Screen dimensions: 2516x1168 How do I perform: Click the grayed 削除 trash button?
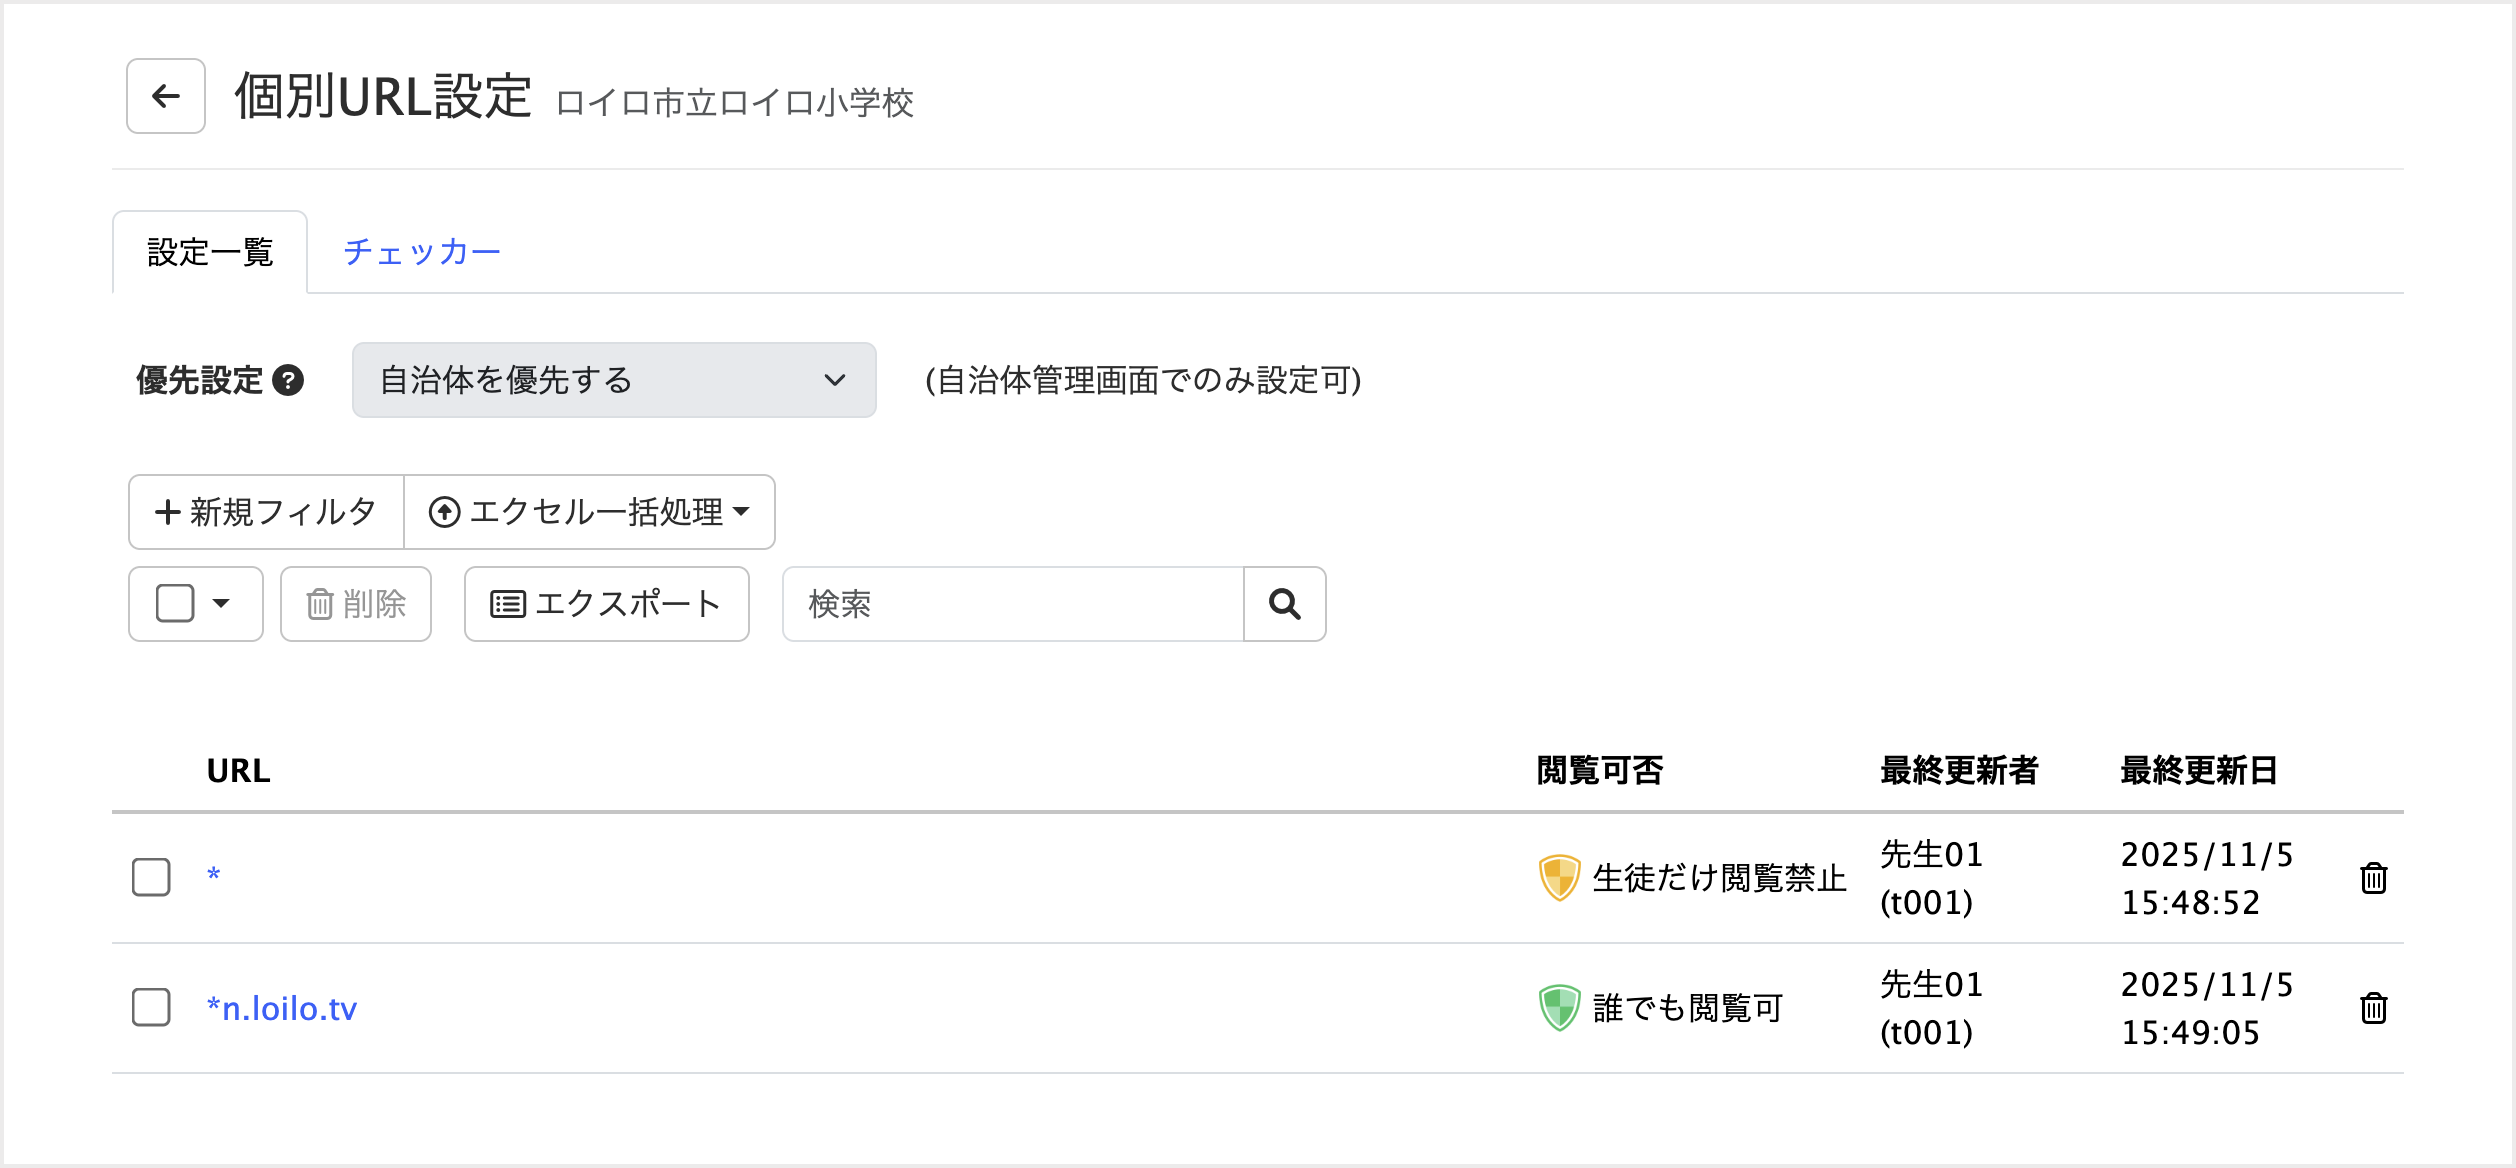[x=356, y=604]
